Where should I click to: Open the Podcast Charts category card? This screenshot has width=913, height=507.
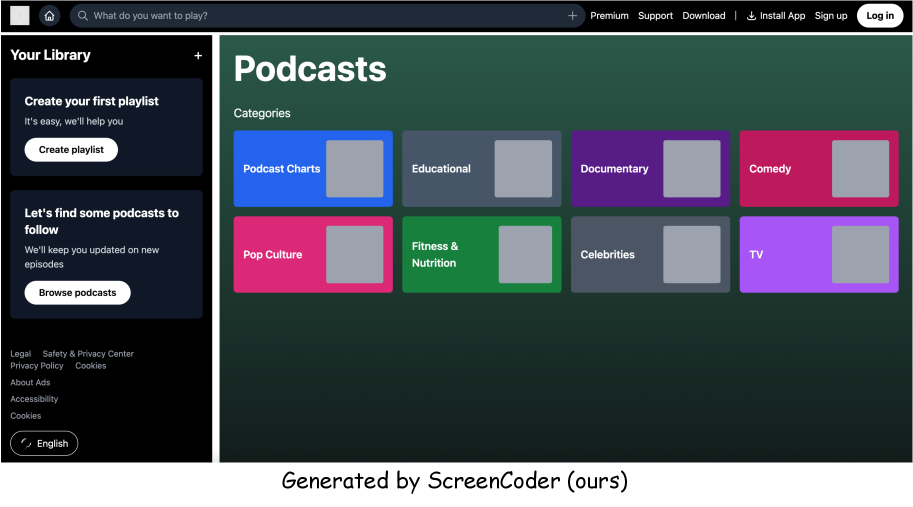313,169
